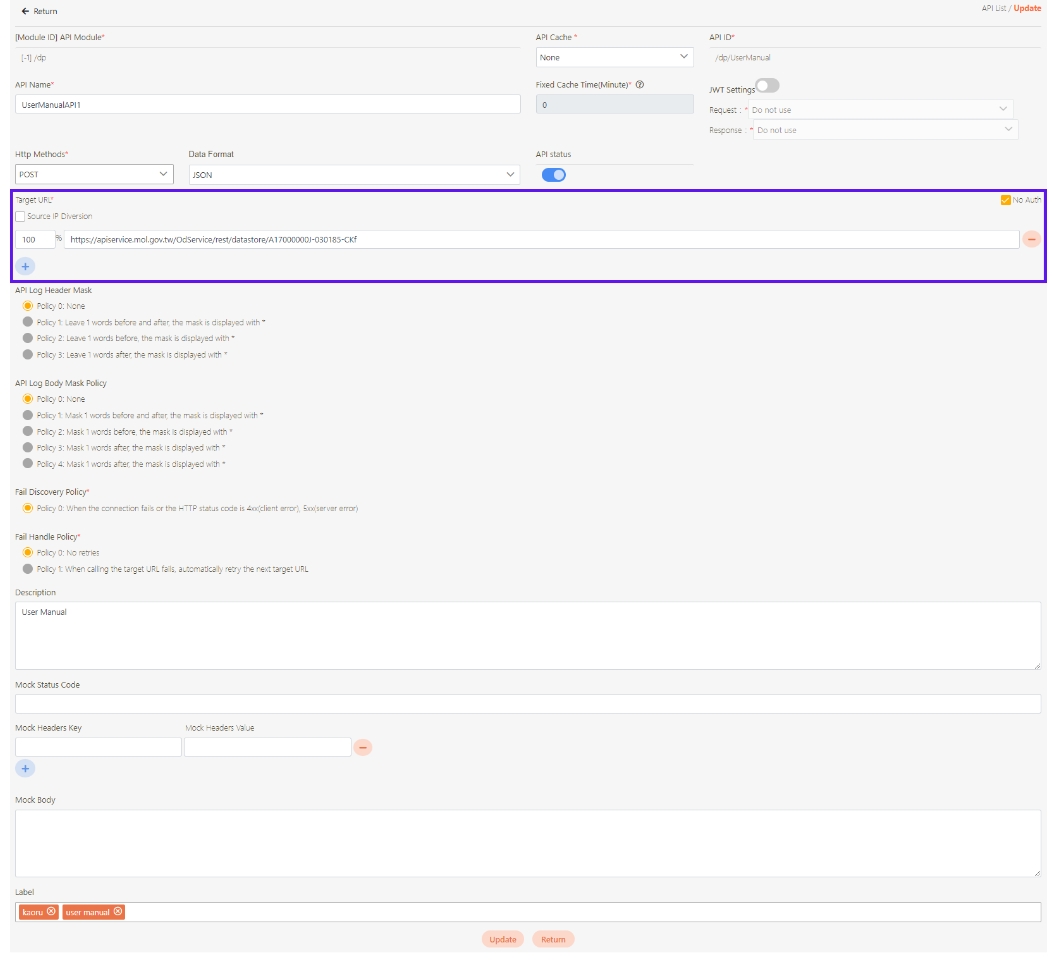Select Header Mask Policy 2 radio option
This screenshot has height=960, width=1052.
tap(28, 338)
